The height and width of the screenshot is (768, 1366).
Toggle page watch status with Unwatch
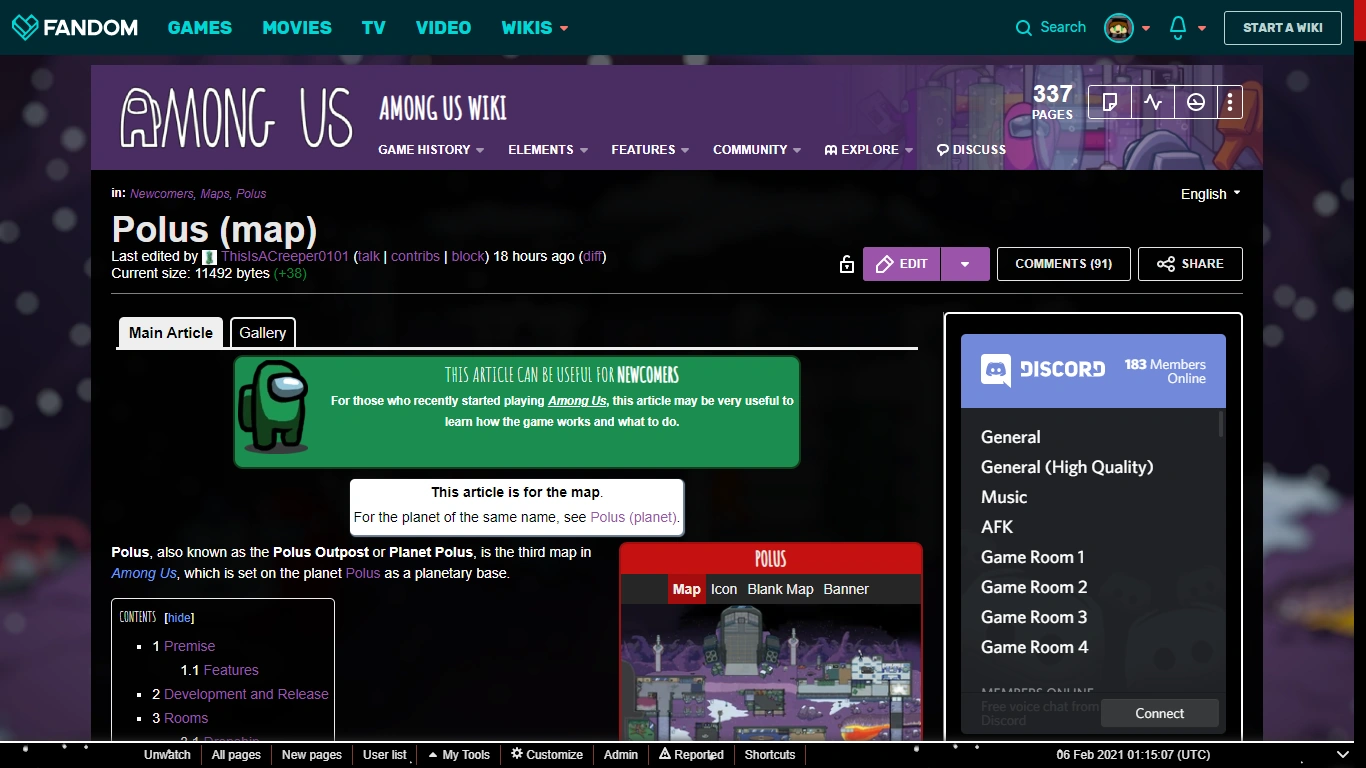point(167,755)
